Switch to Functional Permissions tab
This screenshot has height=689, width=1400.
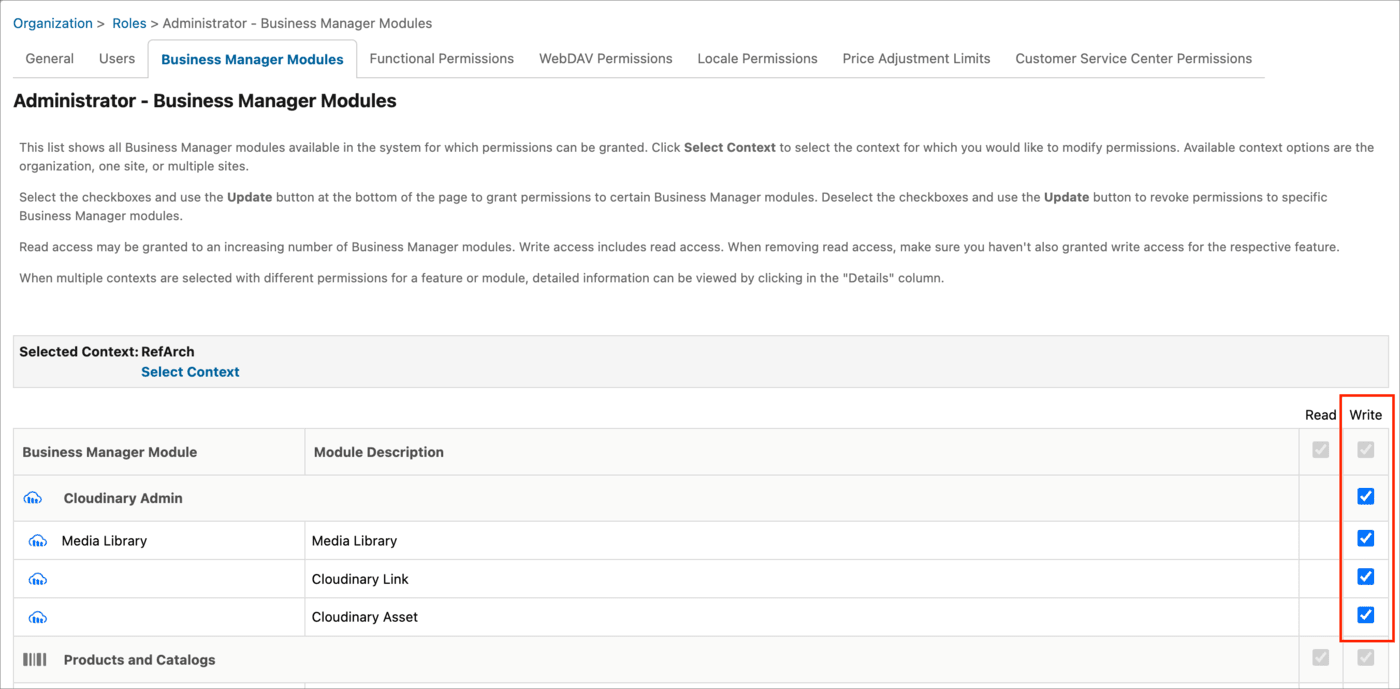click(441, 58)
